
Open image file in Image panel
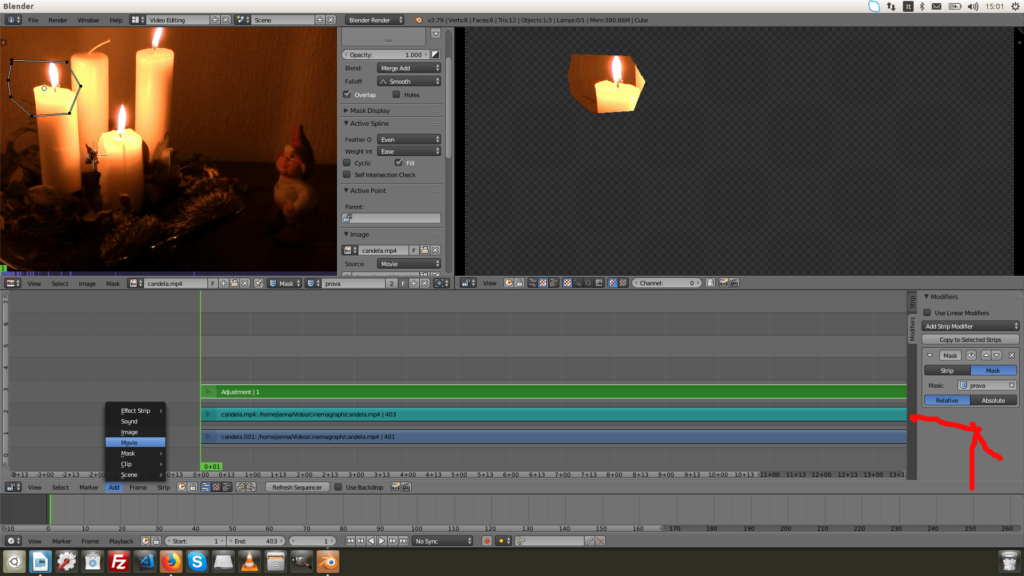[424, 250]
